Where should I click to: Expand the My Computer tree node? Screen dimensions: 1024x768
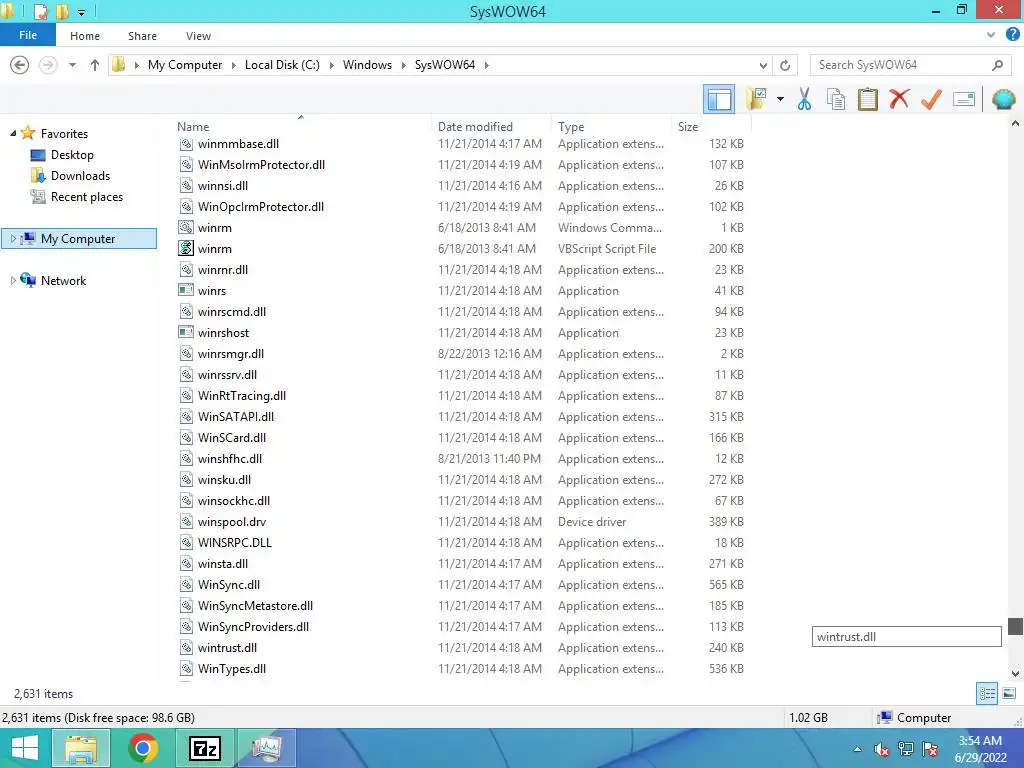point(13,239)
